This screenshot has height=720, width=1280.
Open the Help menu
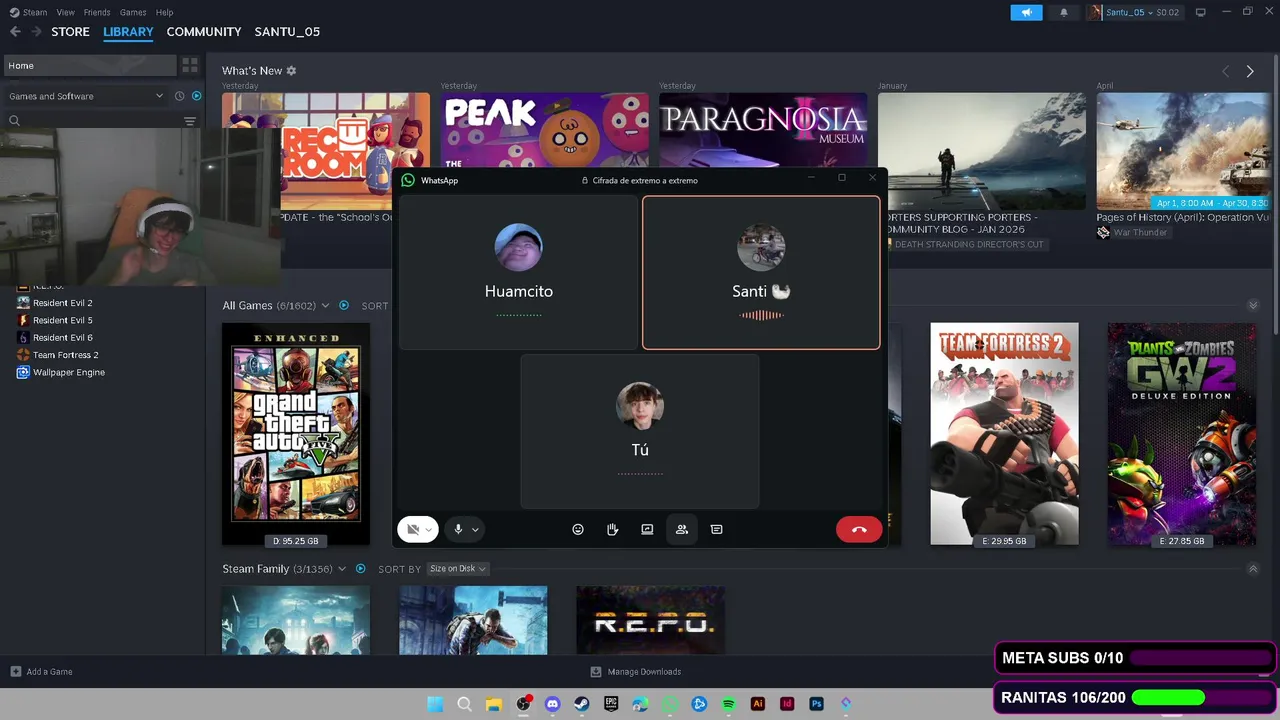point(165,12)
